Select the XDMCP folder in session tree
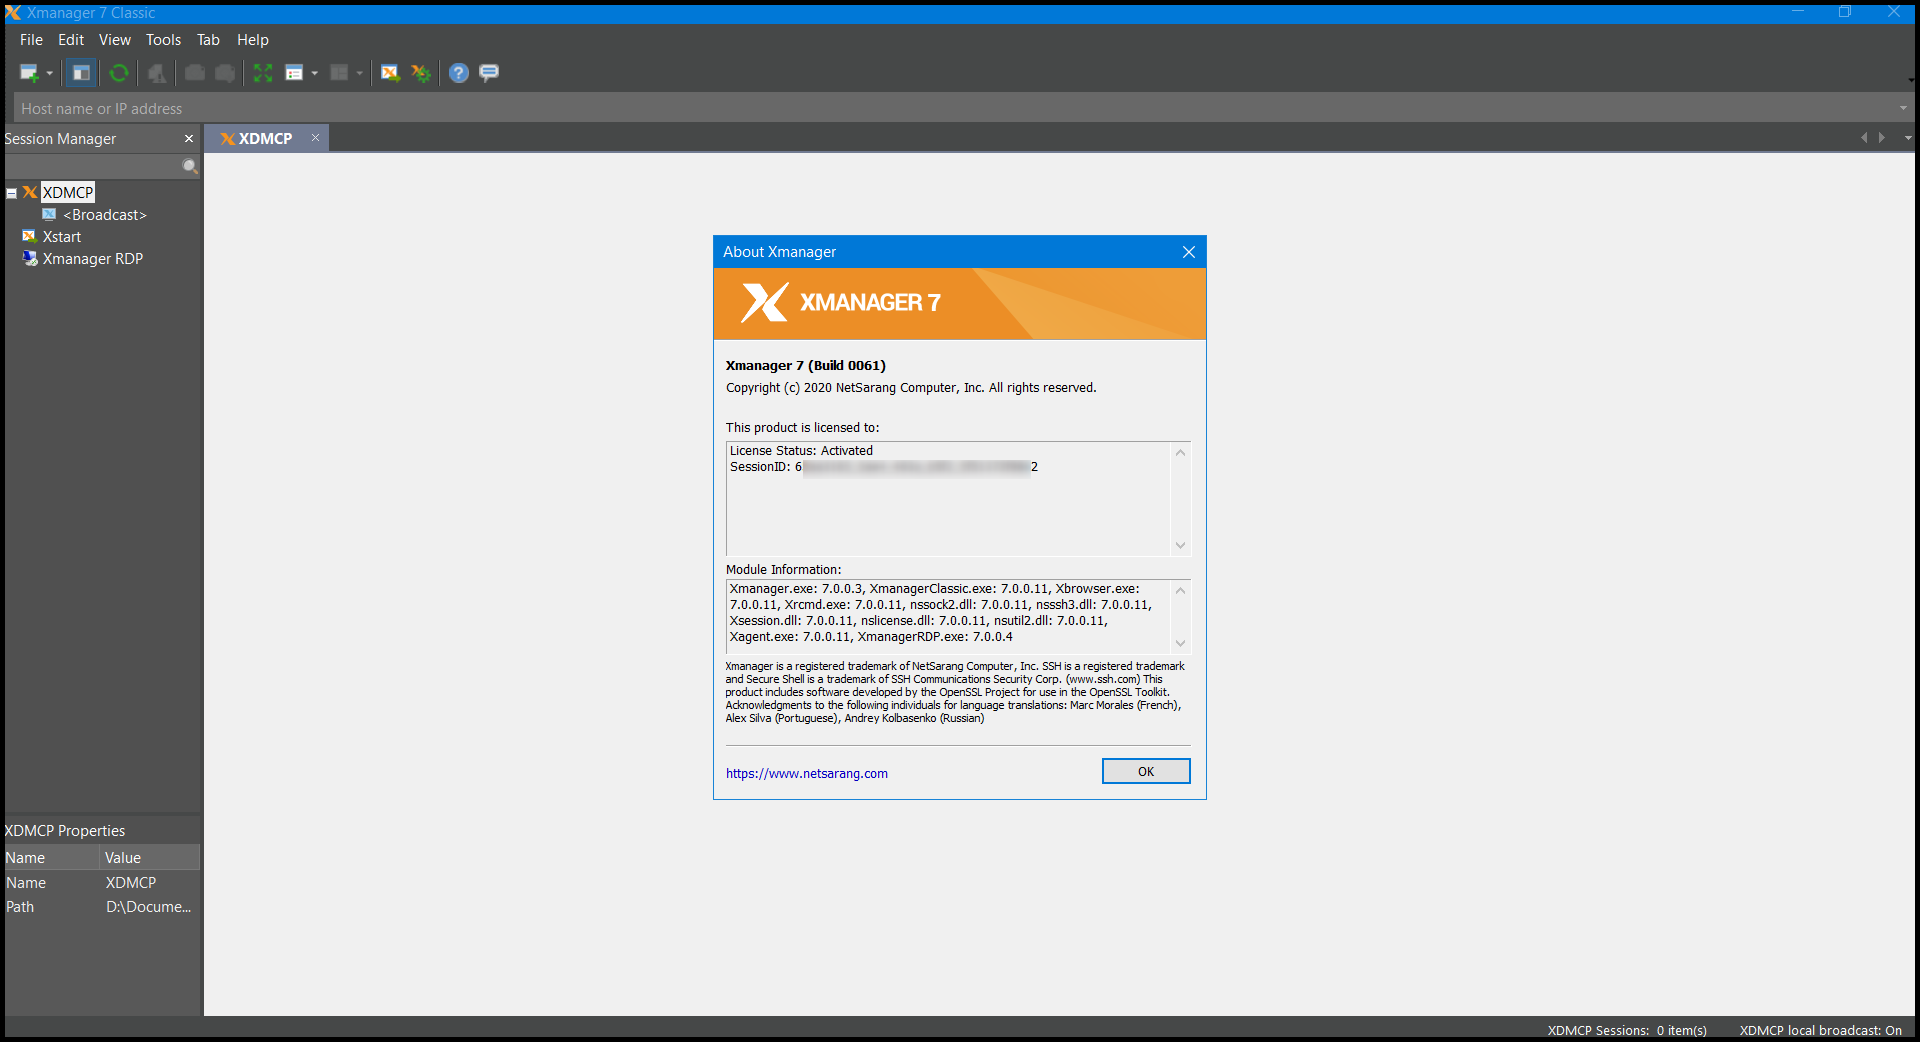Image resolution: width=1920 pixels, height=1042 pixels. coord(68,193)
